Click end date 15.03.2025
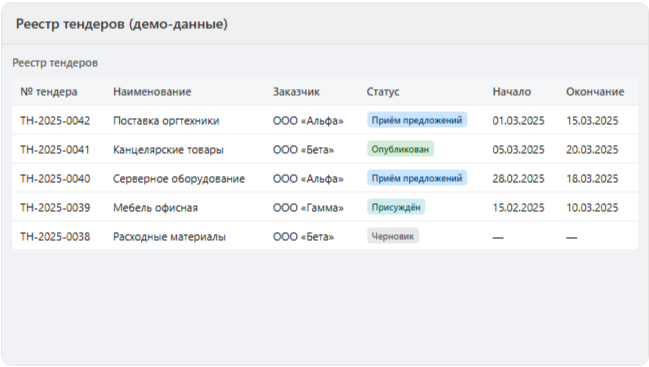 [x=592, y=121]
